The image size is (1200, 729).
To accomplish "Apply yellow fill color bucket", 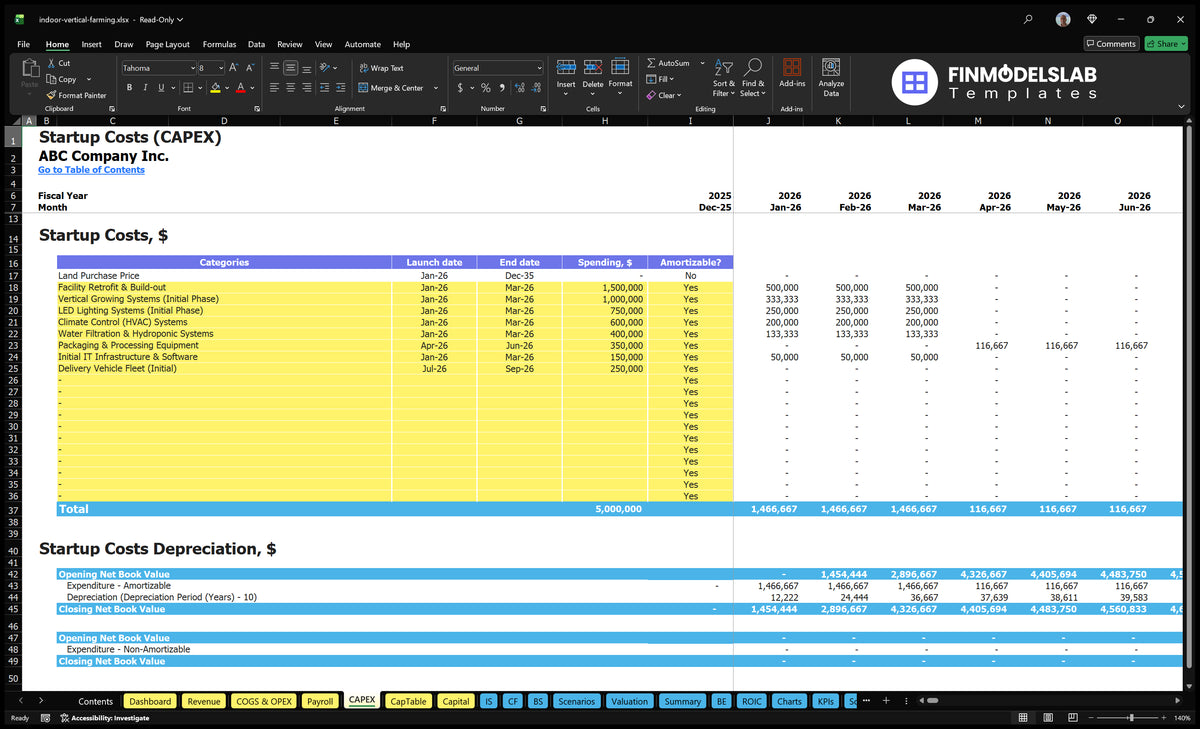I will [x=215, y=88].
